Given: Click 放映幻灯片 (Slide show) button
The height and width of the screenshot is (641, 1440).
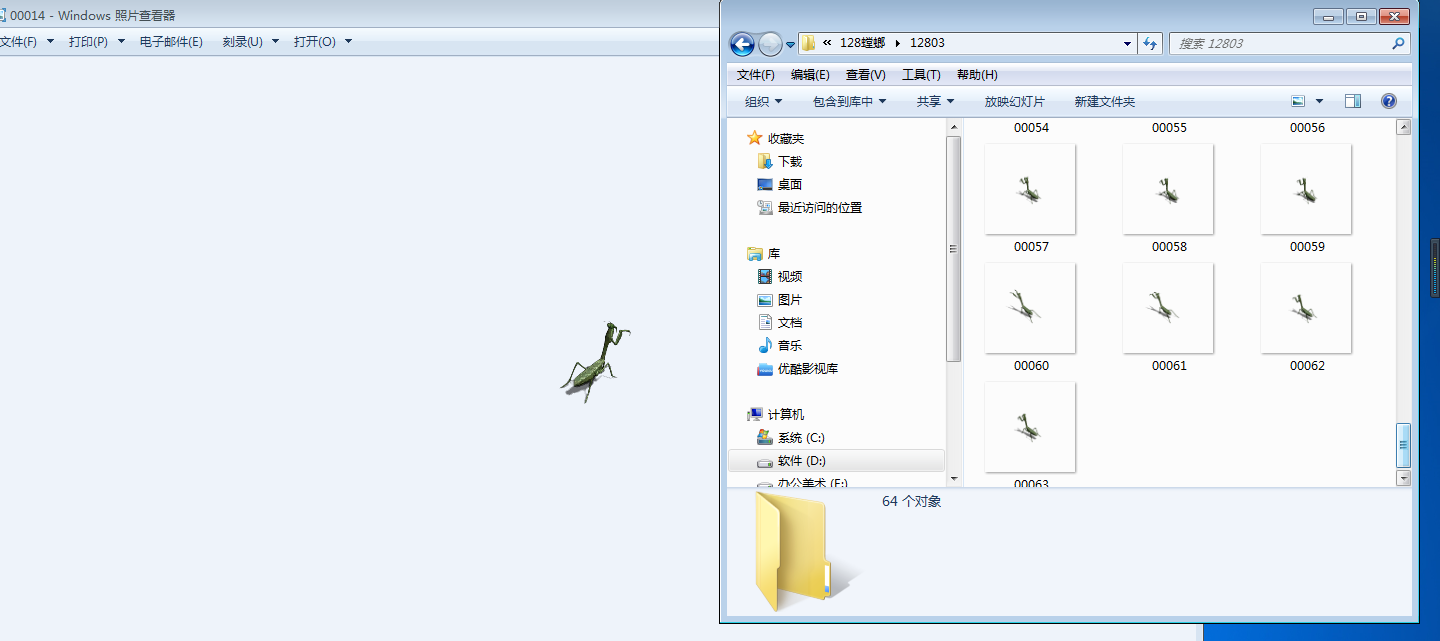Looking at the screenshot, I should [x=1015, y=101].
